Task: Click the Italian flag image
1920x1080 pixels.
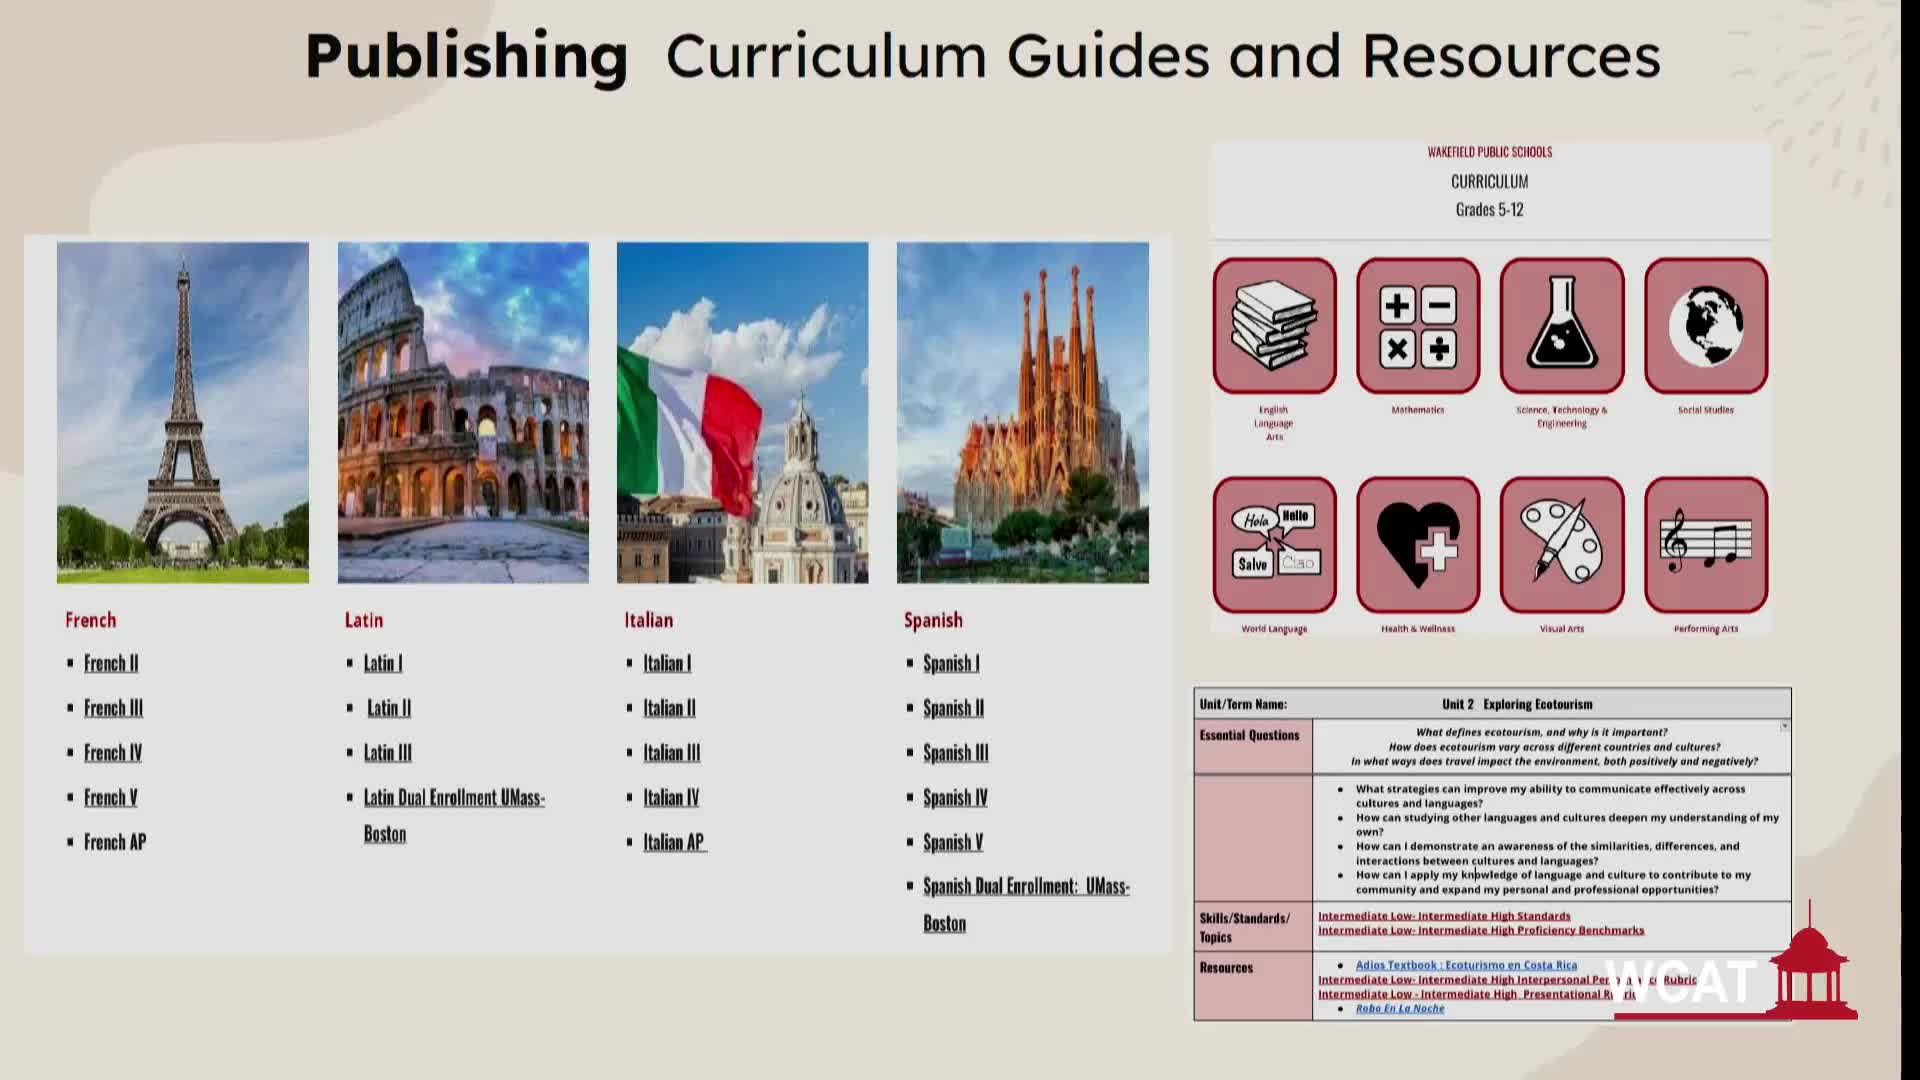Action: pos(742,412)
